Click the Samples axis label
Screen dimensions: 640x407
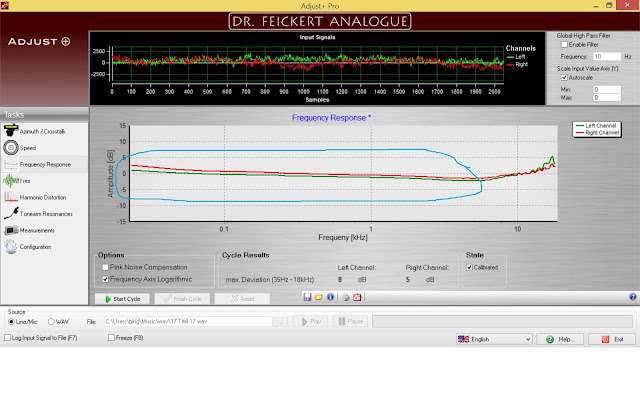[317, 100]
